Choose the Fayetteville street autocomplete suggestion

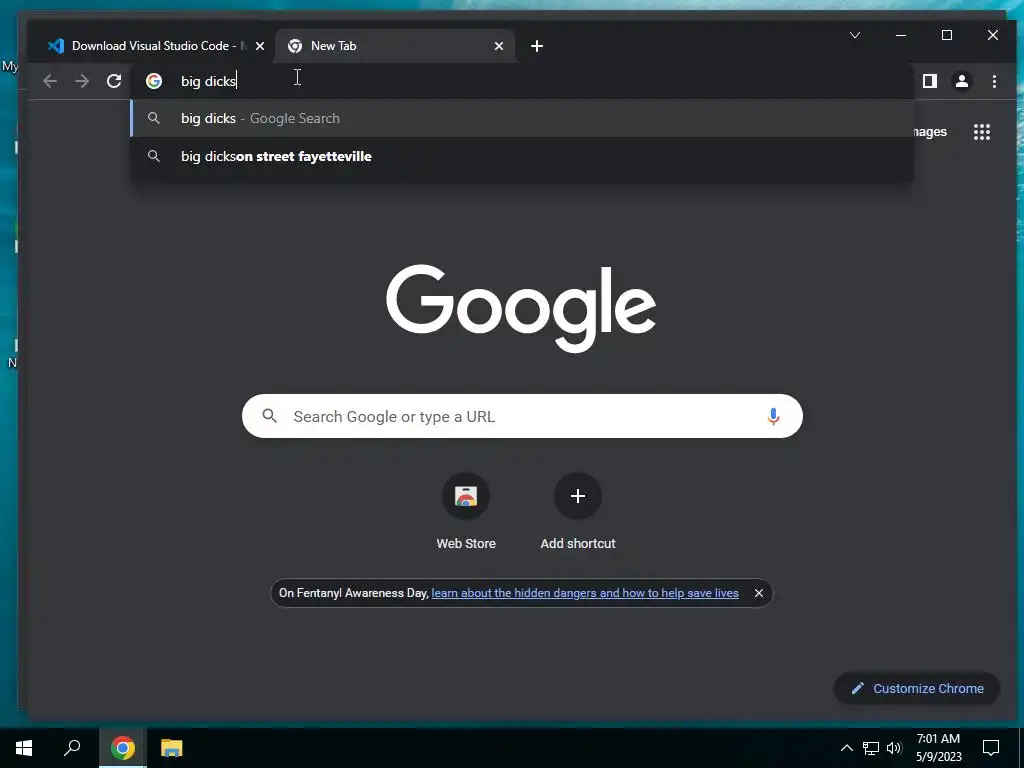click(x=522, y=156)
